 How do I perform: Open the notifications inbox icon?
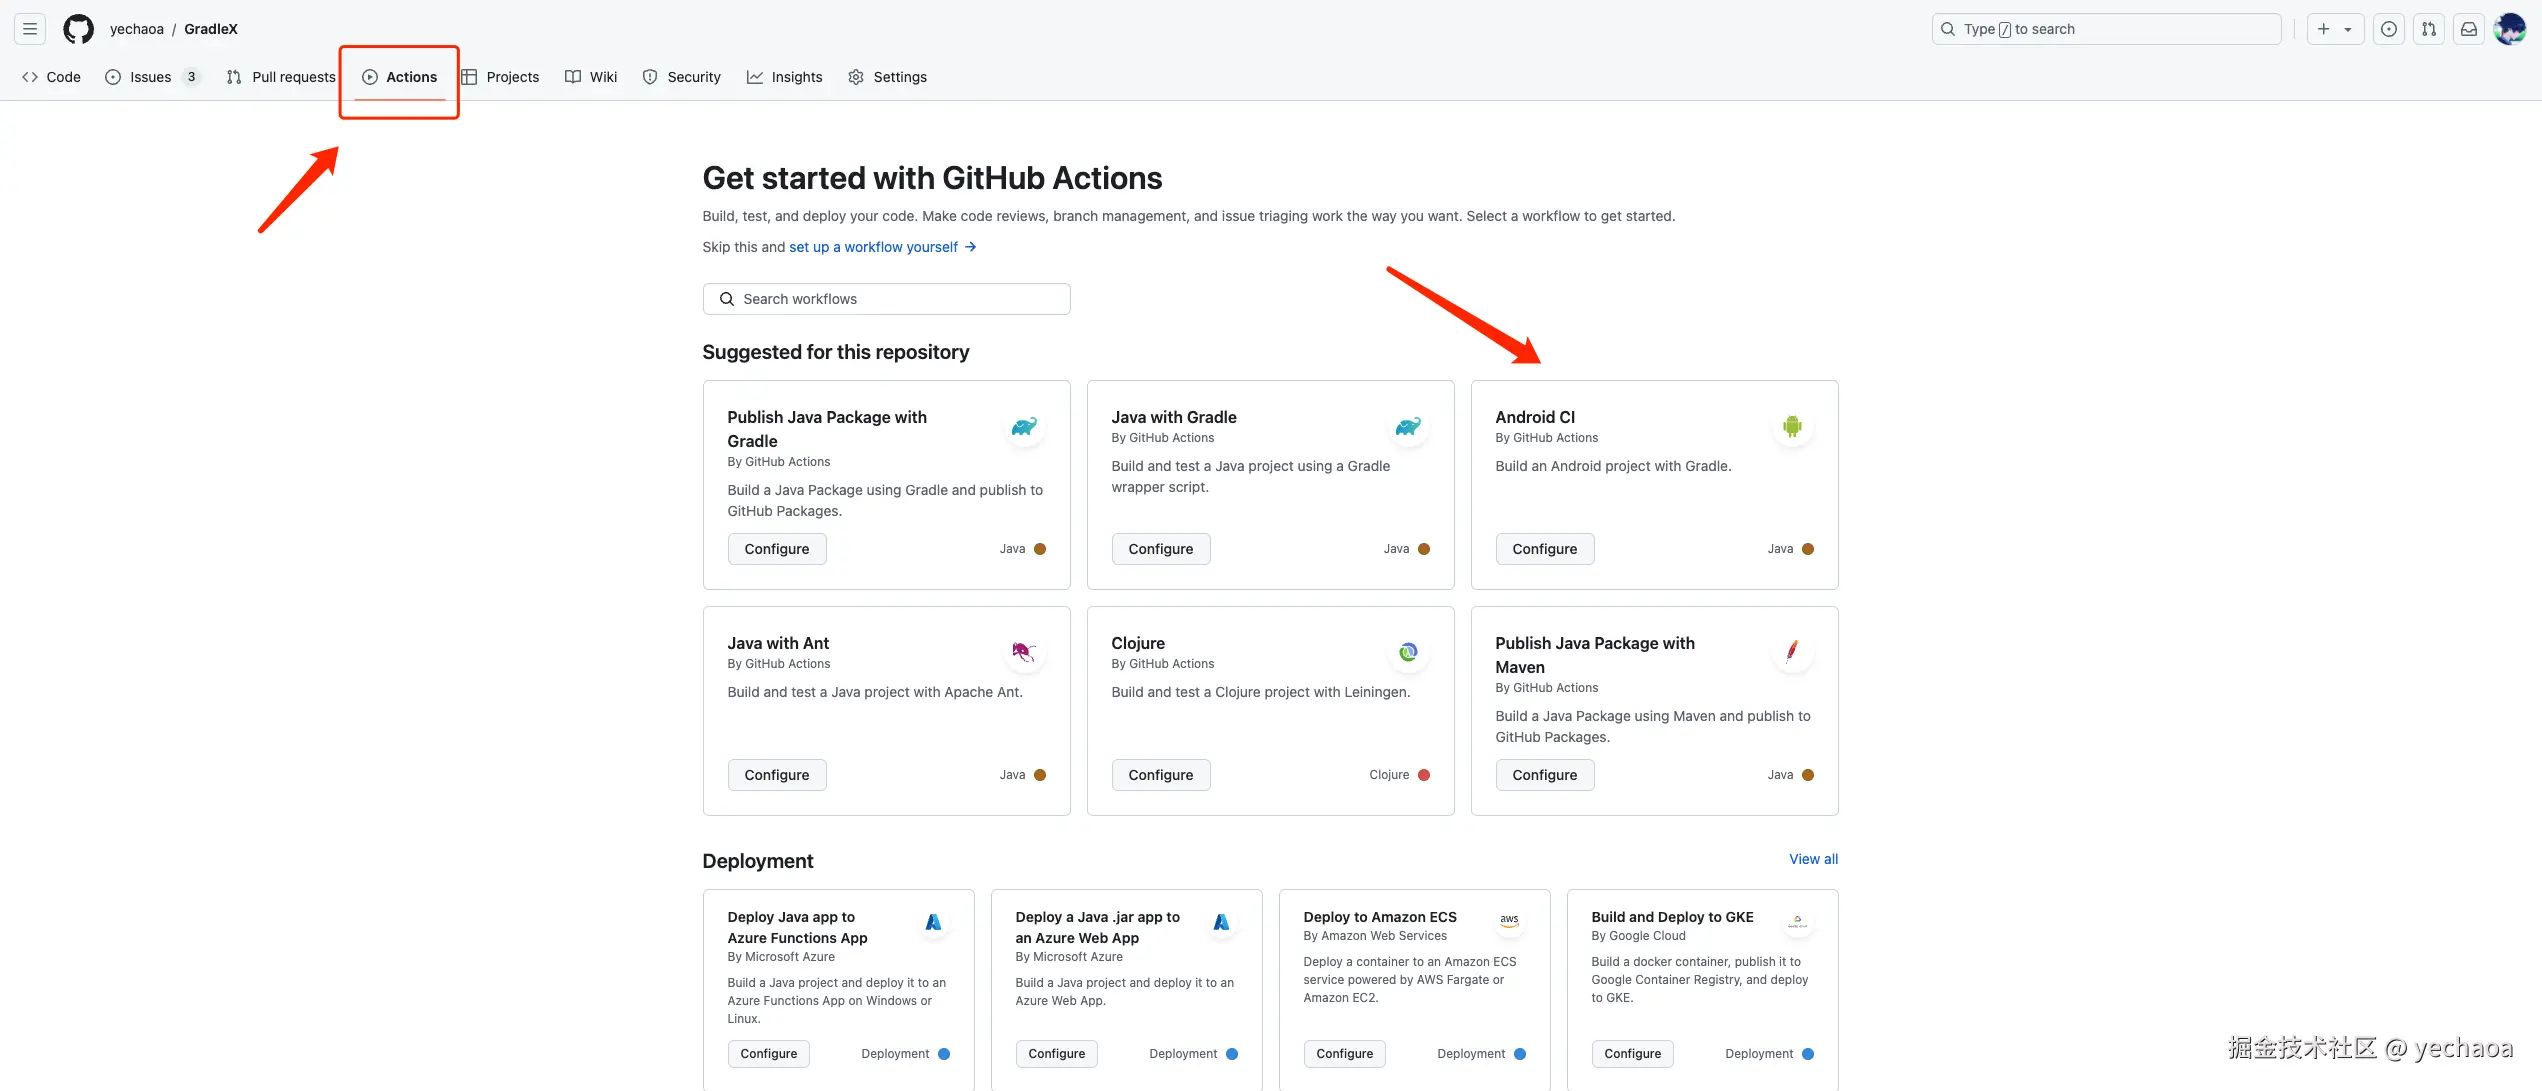(2468, 29)
